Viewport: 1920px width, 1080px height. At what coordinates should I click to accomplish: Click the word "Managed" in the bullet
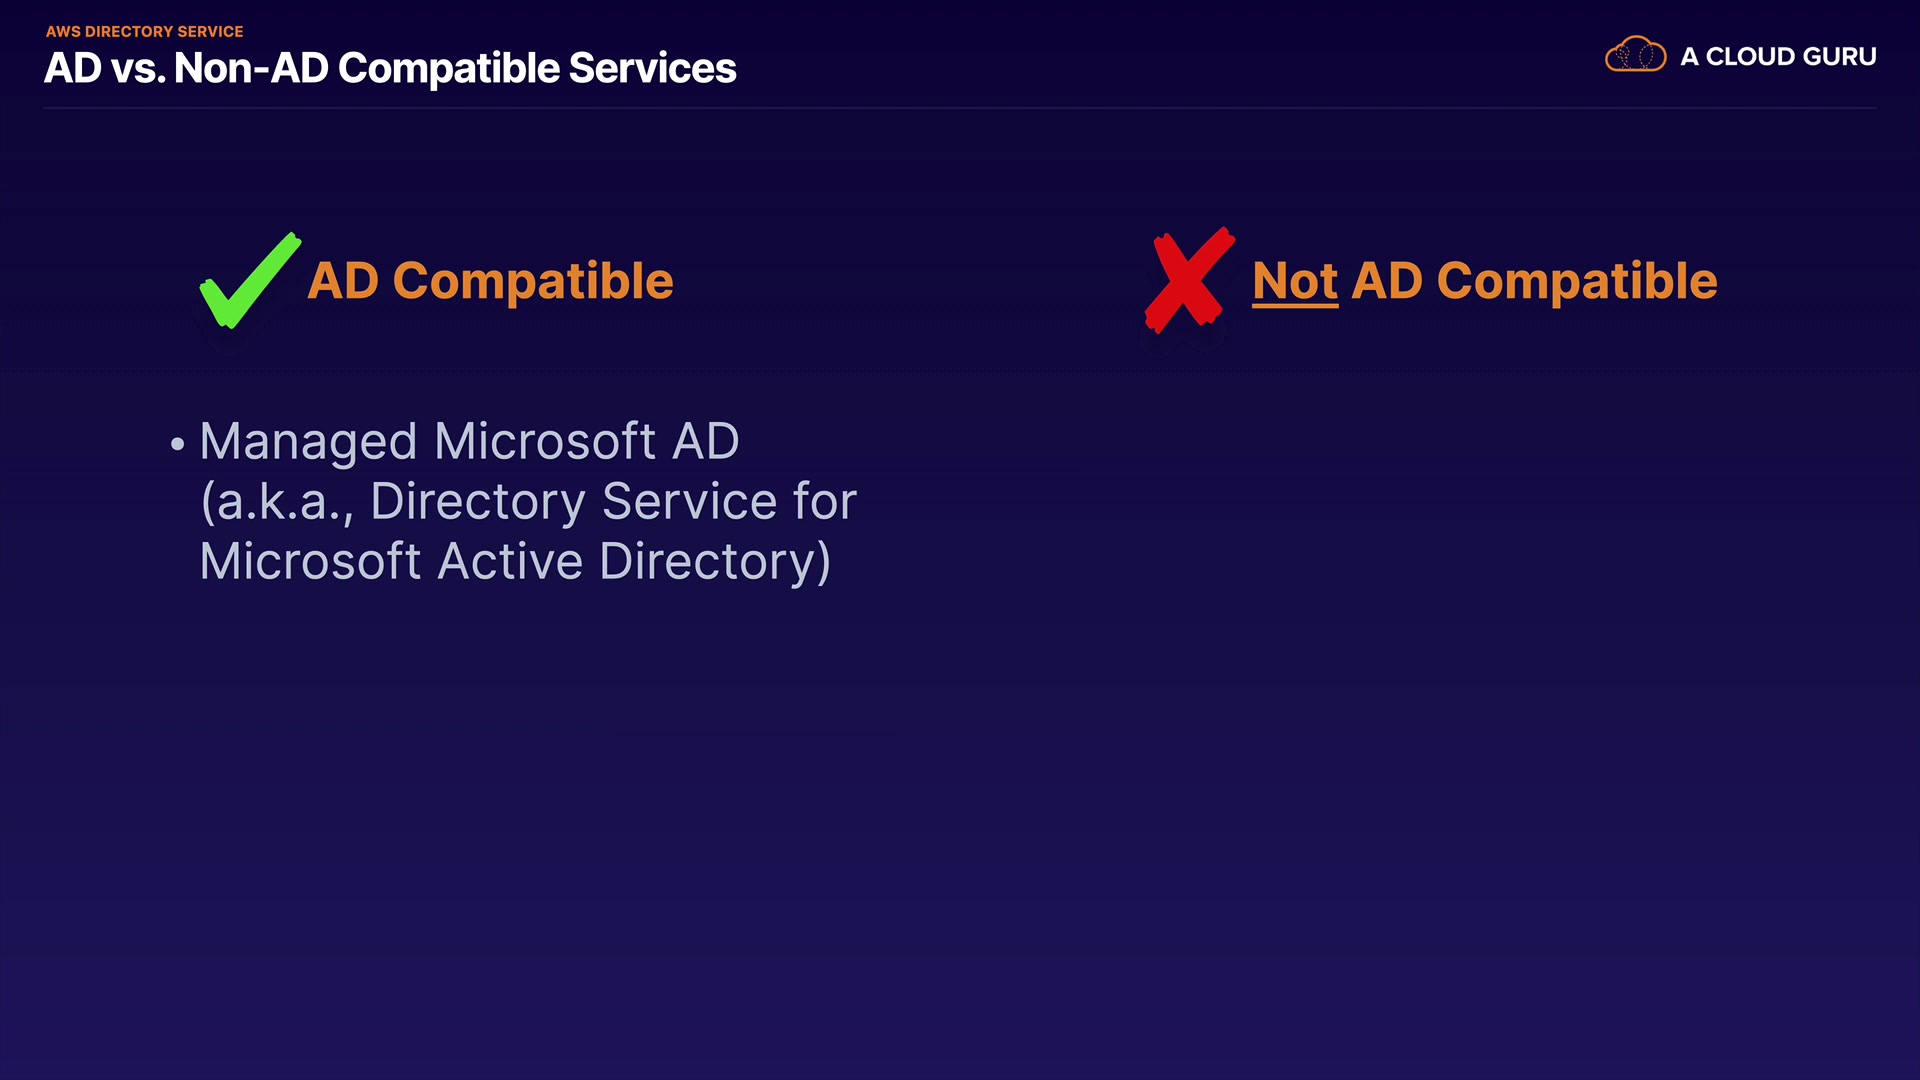tap(308, 441)
